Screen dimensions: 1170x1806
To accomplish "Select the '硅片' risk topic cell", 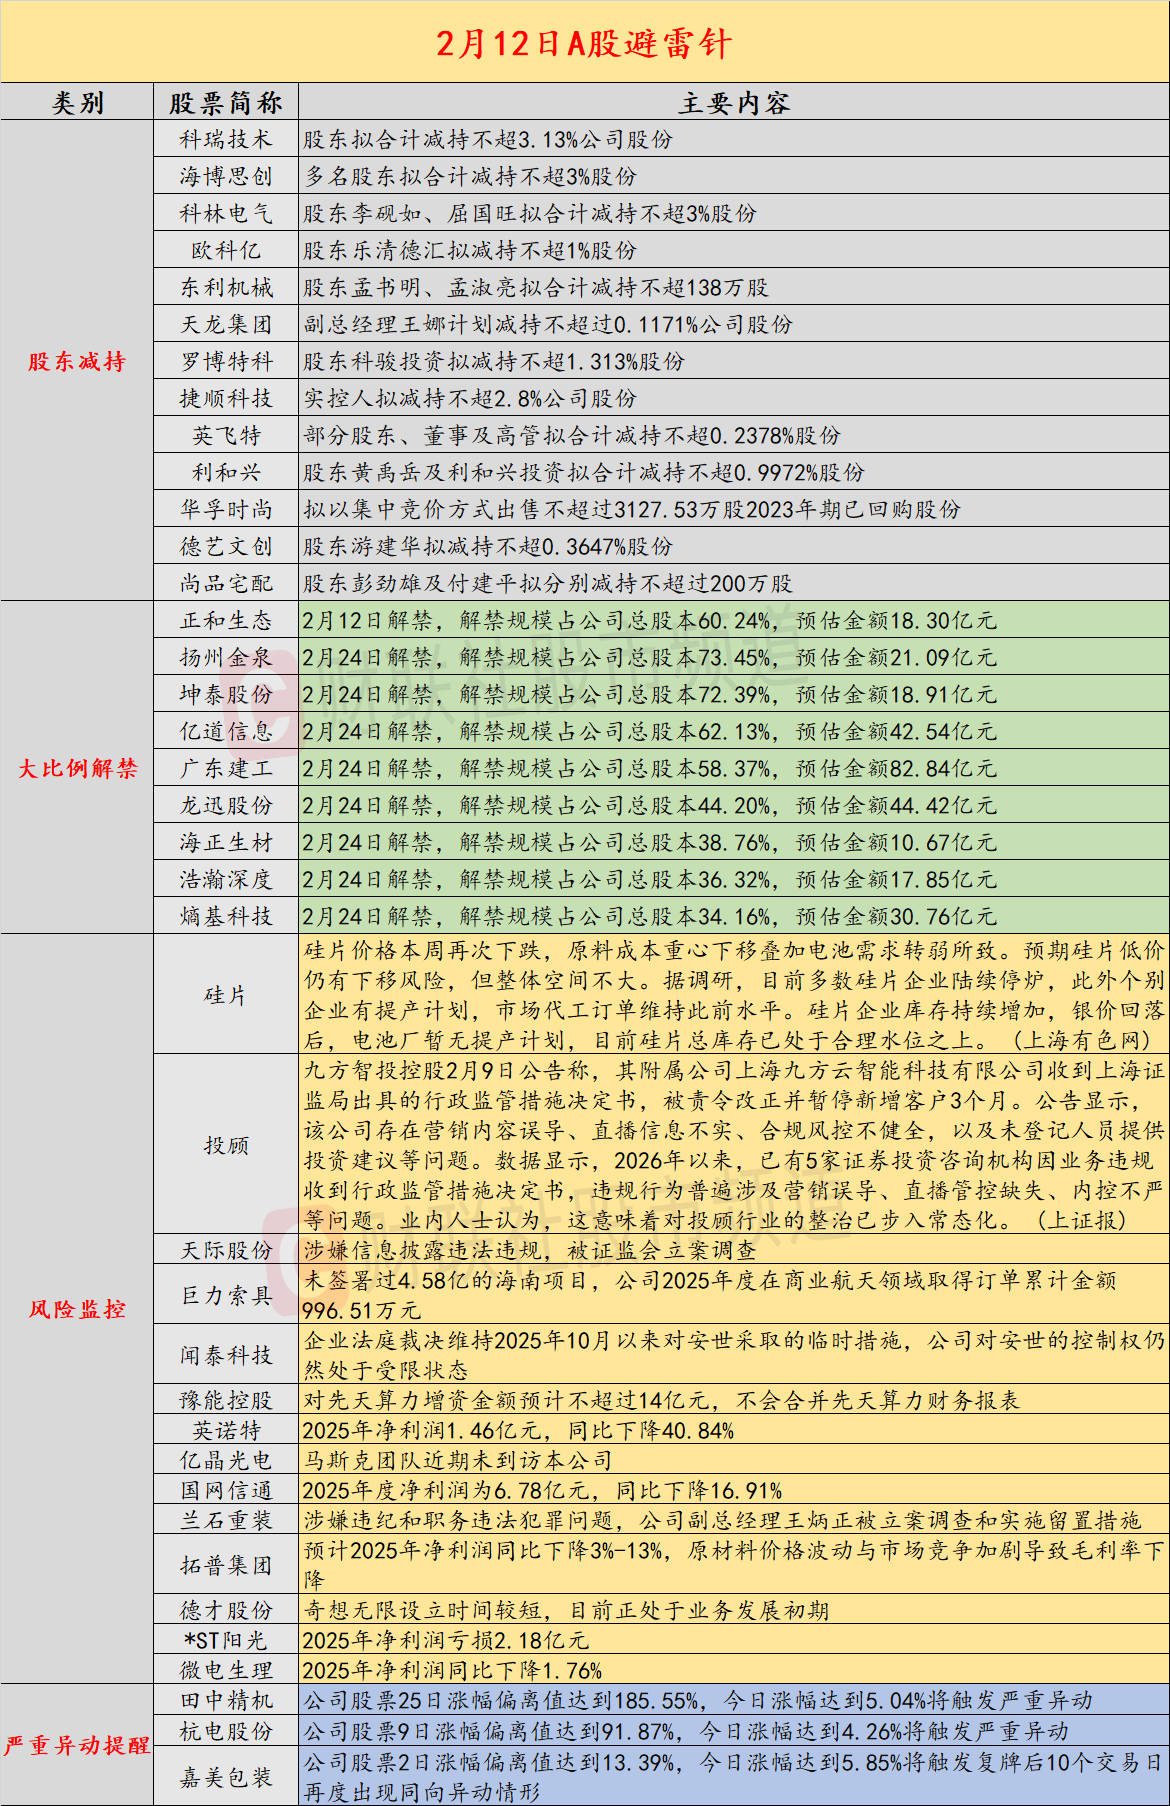I will click(226, 995).
